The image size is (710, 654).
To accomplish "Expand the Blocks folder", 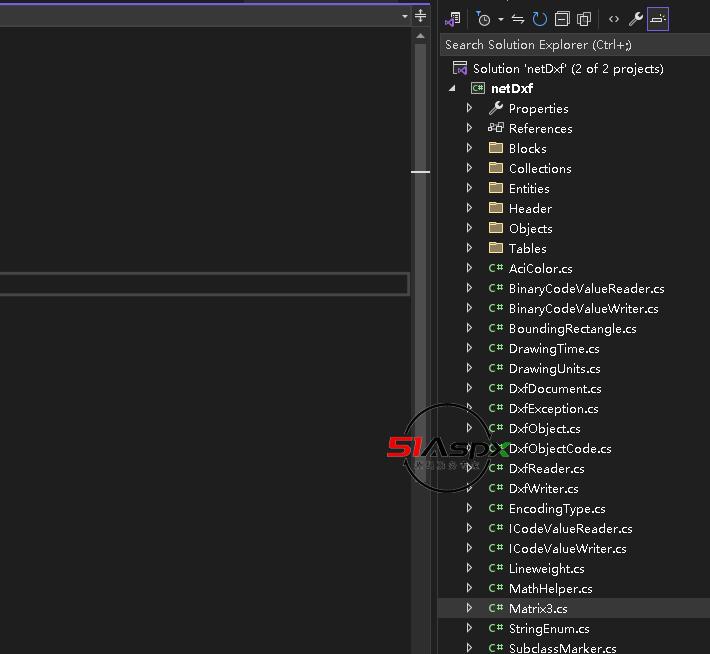I will click(470, 148).
